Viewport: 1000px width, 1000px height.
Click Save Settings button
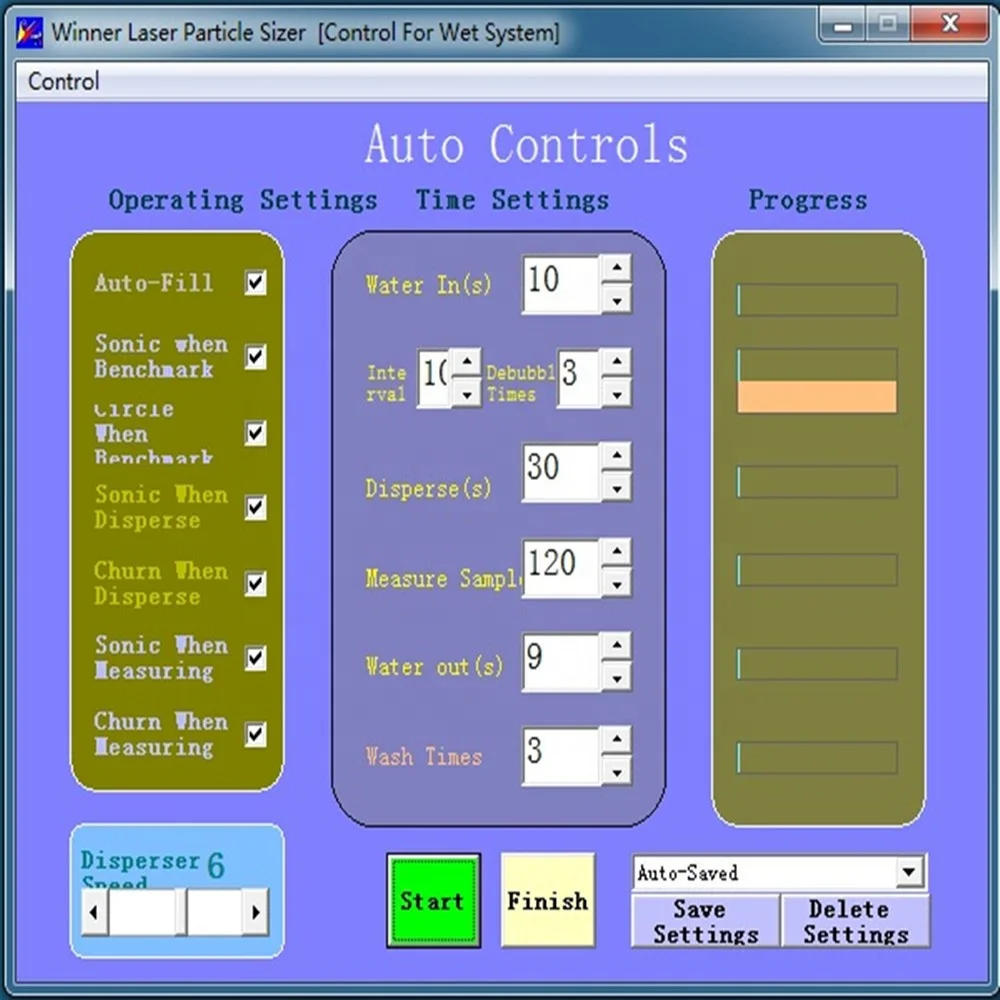point(706,920)
